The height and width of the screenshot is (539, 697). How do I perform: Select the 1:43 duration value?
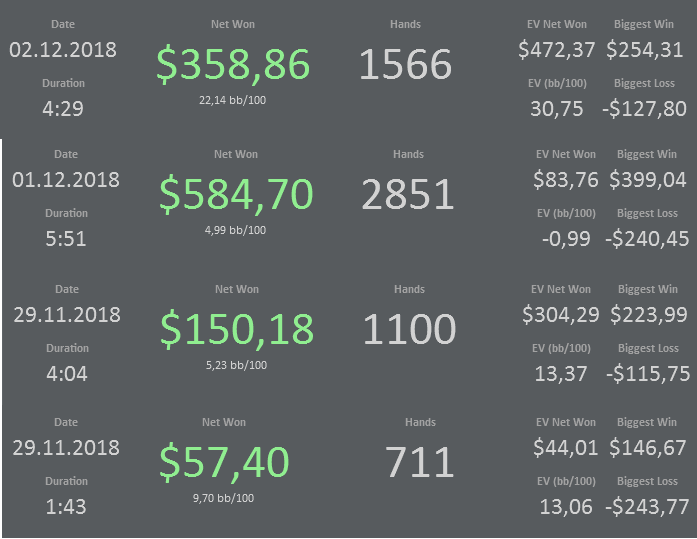tap(66, 507)
